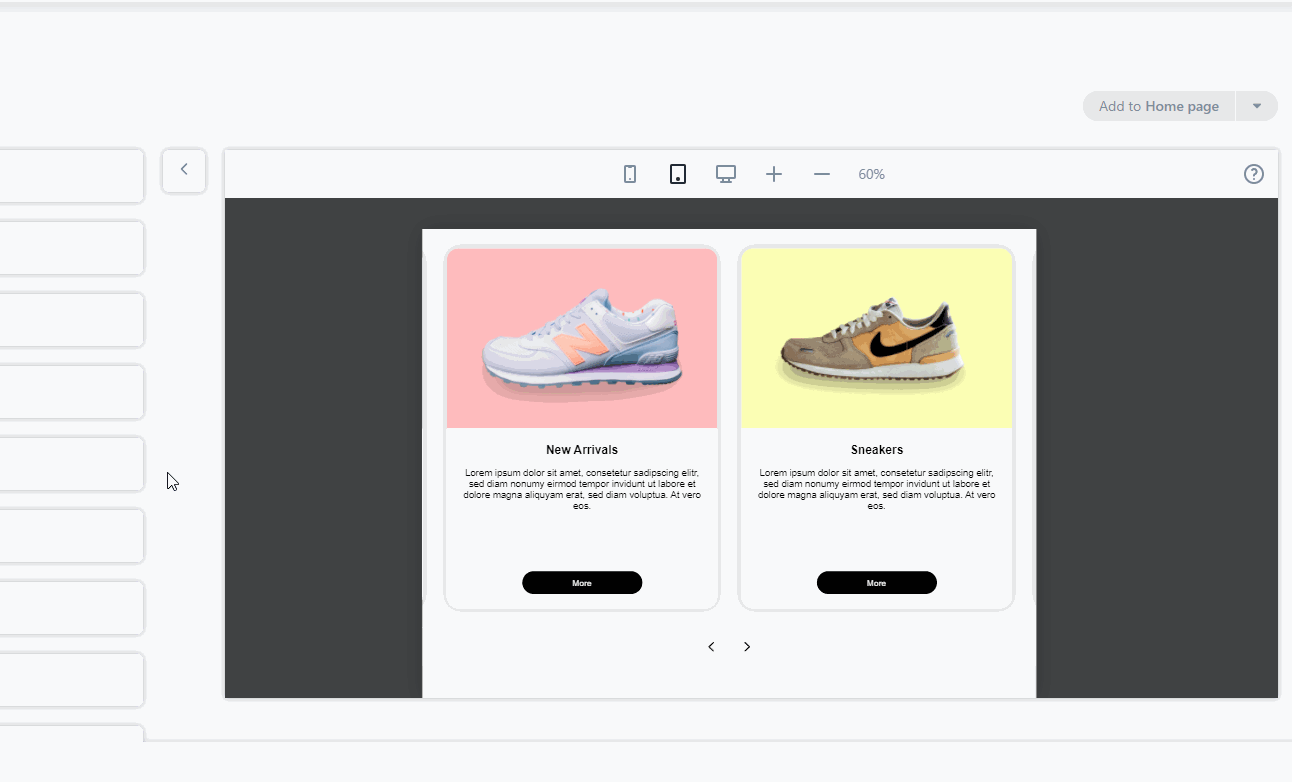Click the Add to Home page button
Image resolution: width=1292 pixels, height=782 pixels.
click(1159, 106)
